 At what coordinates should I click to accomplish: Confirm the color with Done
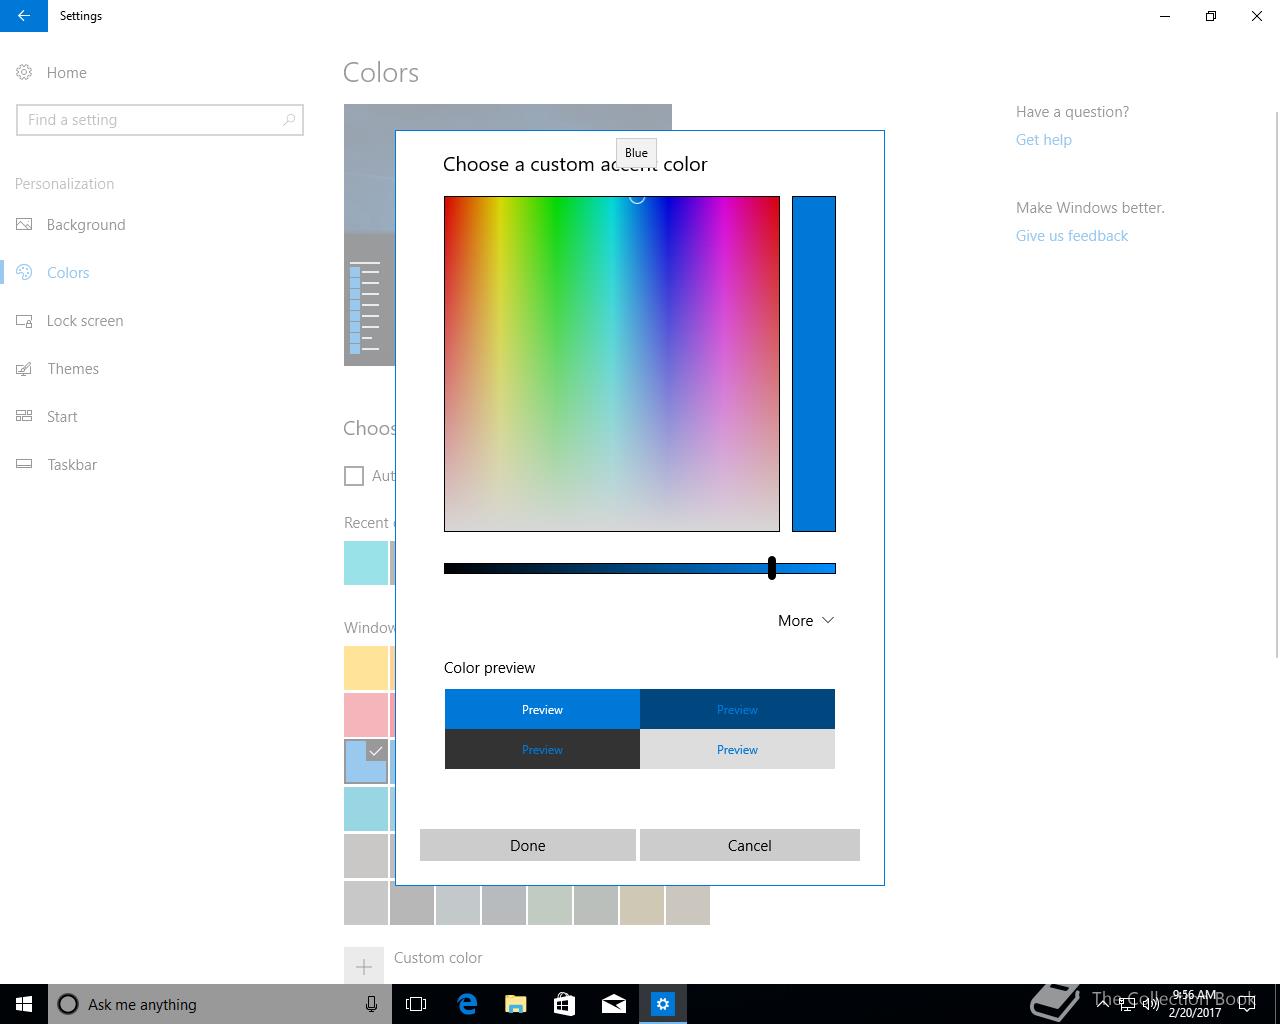528,845
